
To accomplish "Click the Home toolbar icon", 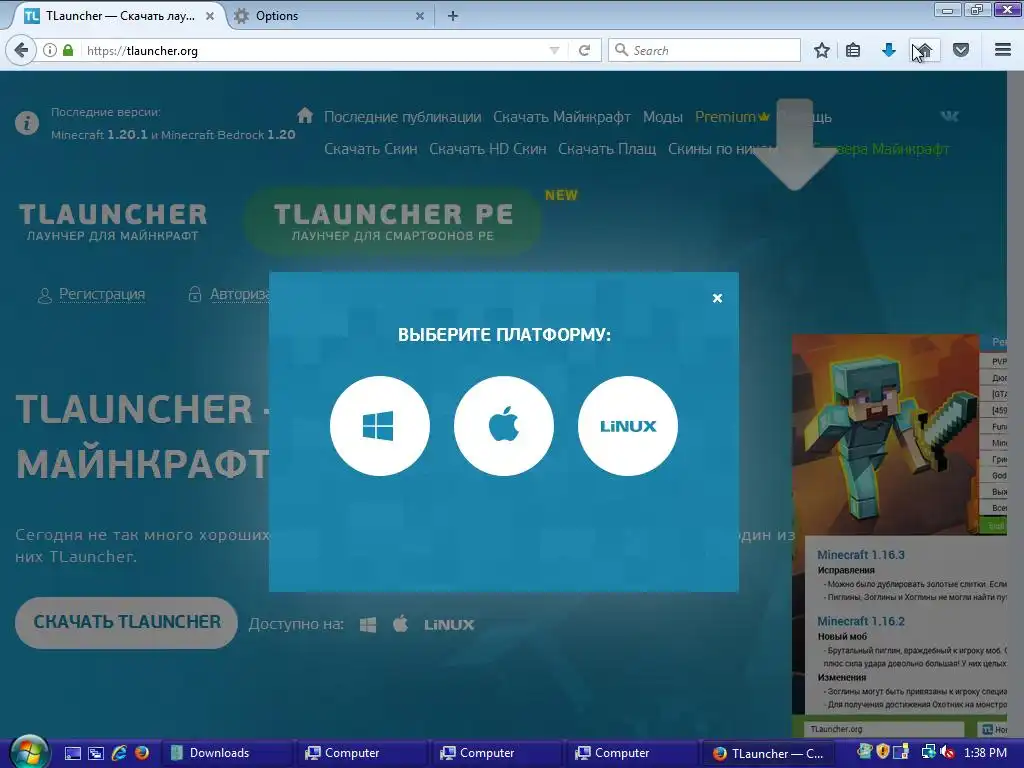I will (x=923, y=50).
